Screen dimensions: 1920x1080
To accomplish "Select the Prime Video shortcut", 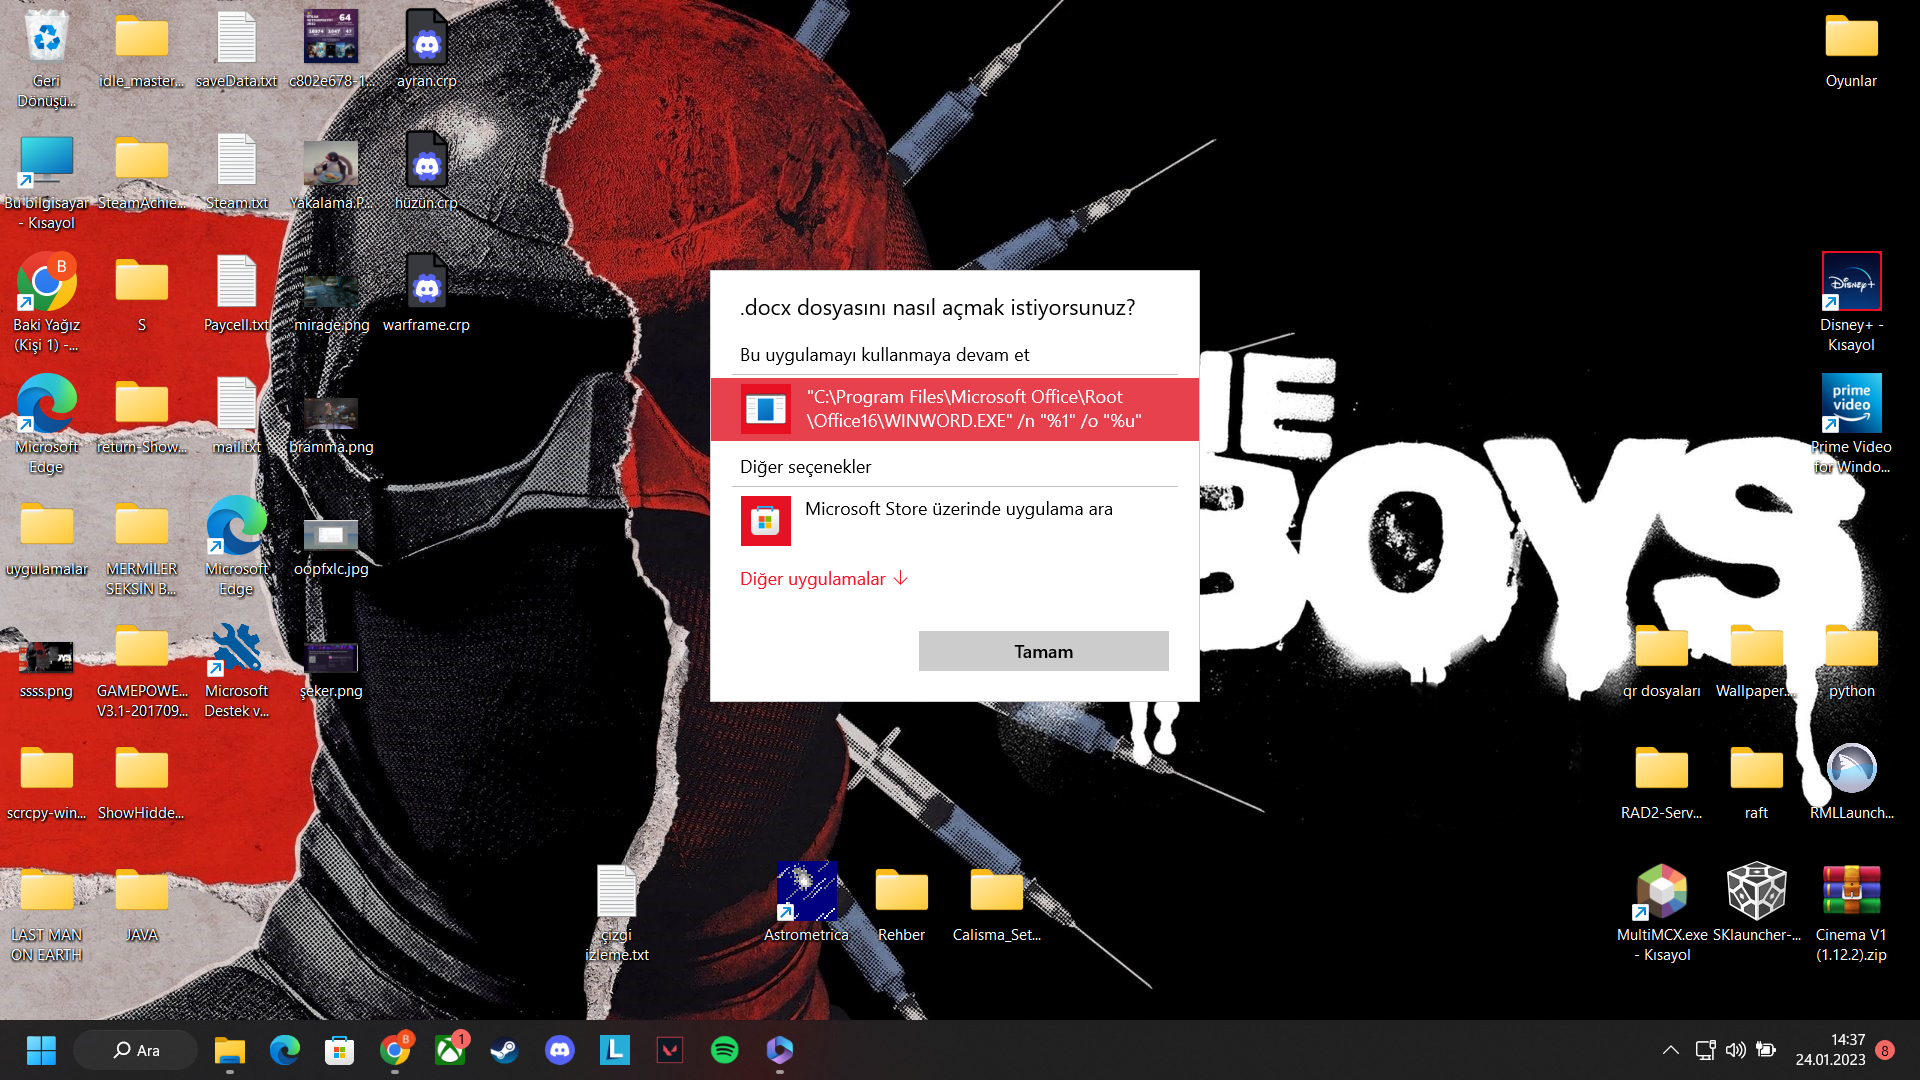I will (x=1851, y=404).
